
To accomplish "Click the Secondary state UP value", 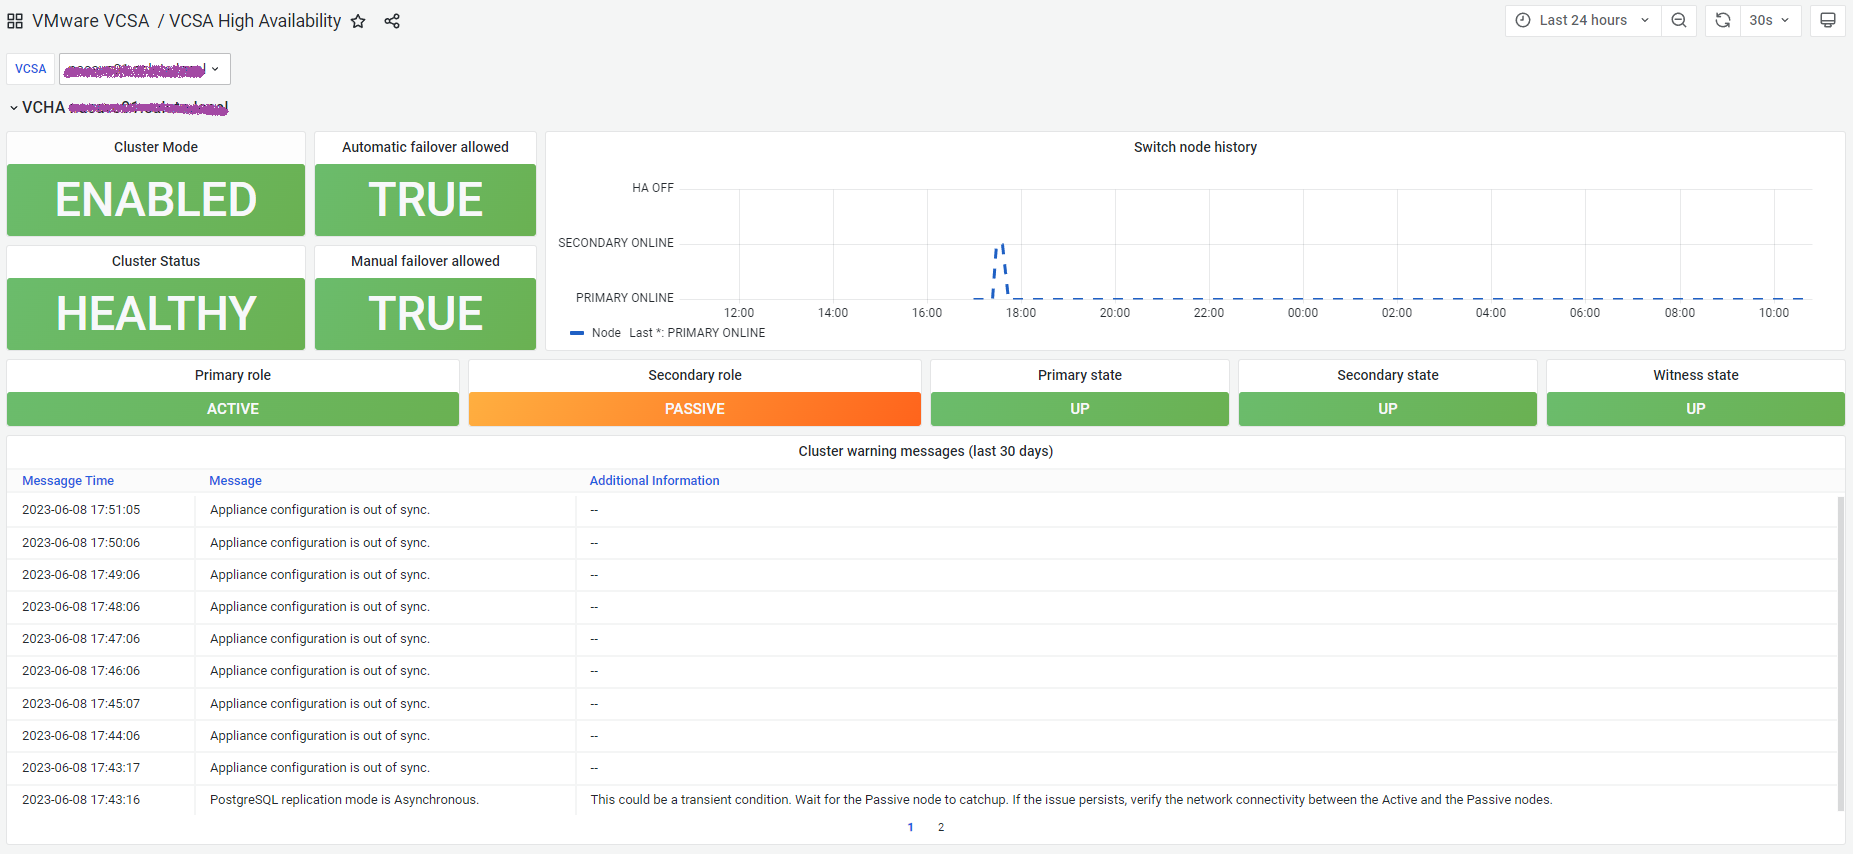I will click(x=1388, y=409).
